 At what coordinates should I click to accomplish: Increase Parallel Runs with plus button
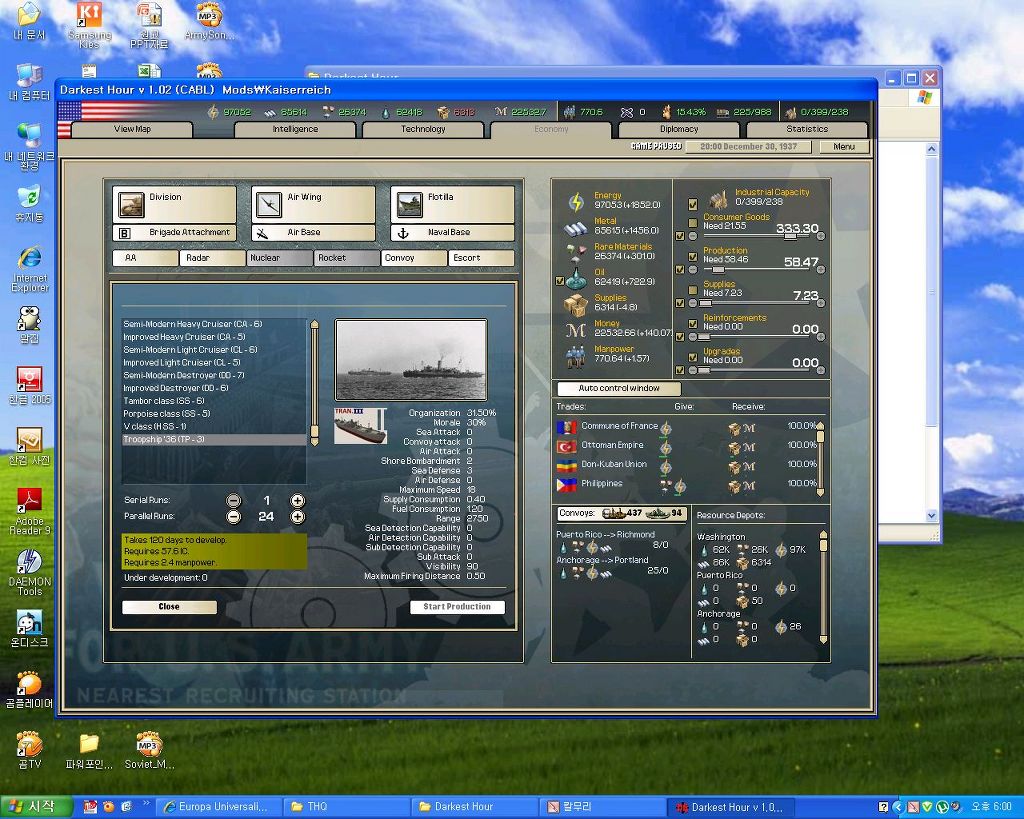point(297,517)
